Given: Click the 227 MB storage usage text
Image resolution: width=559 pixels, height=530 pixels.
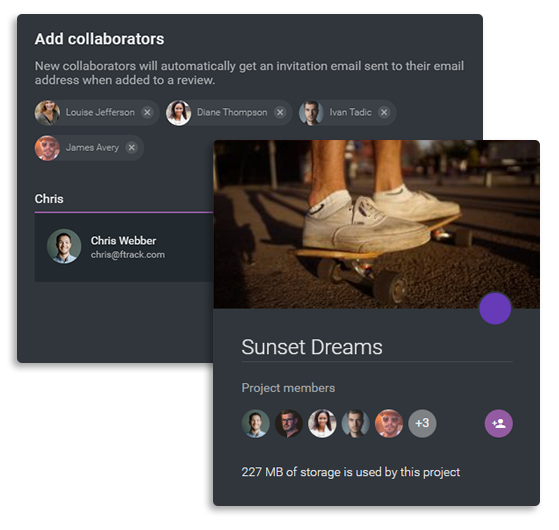Looking at the screenshot, I should [350, 472].
